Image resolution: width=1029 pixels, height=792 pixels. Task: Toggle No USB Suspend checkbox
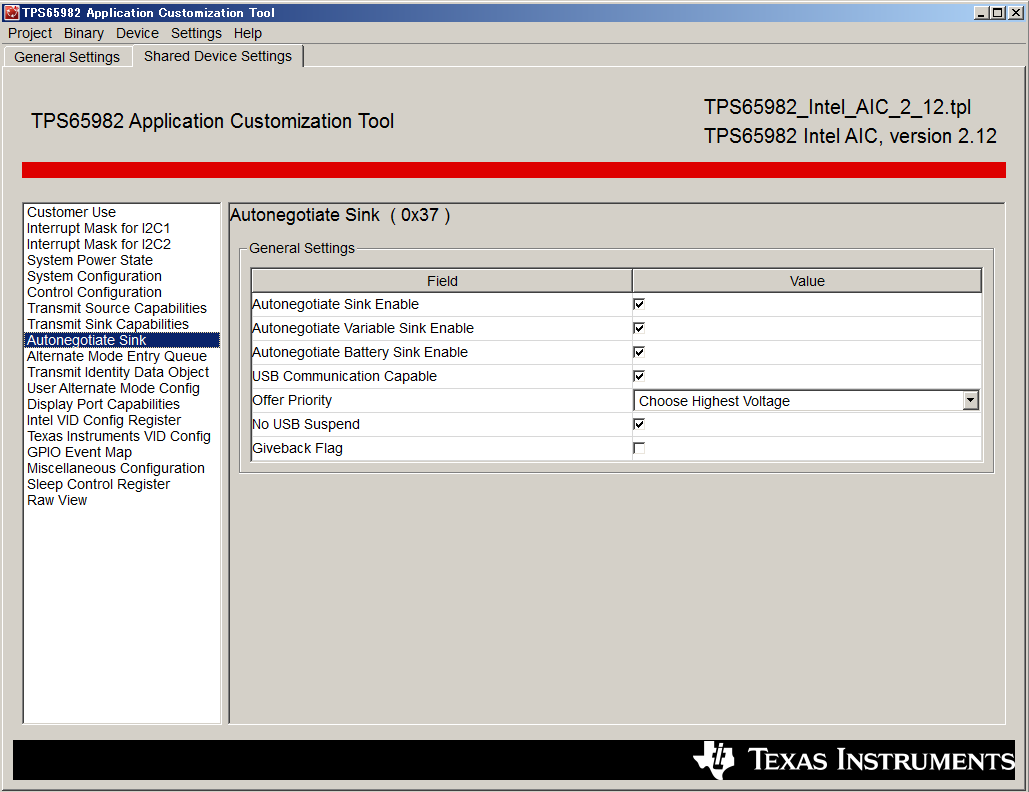(x=639, y=424)
